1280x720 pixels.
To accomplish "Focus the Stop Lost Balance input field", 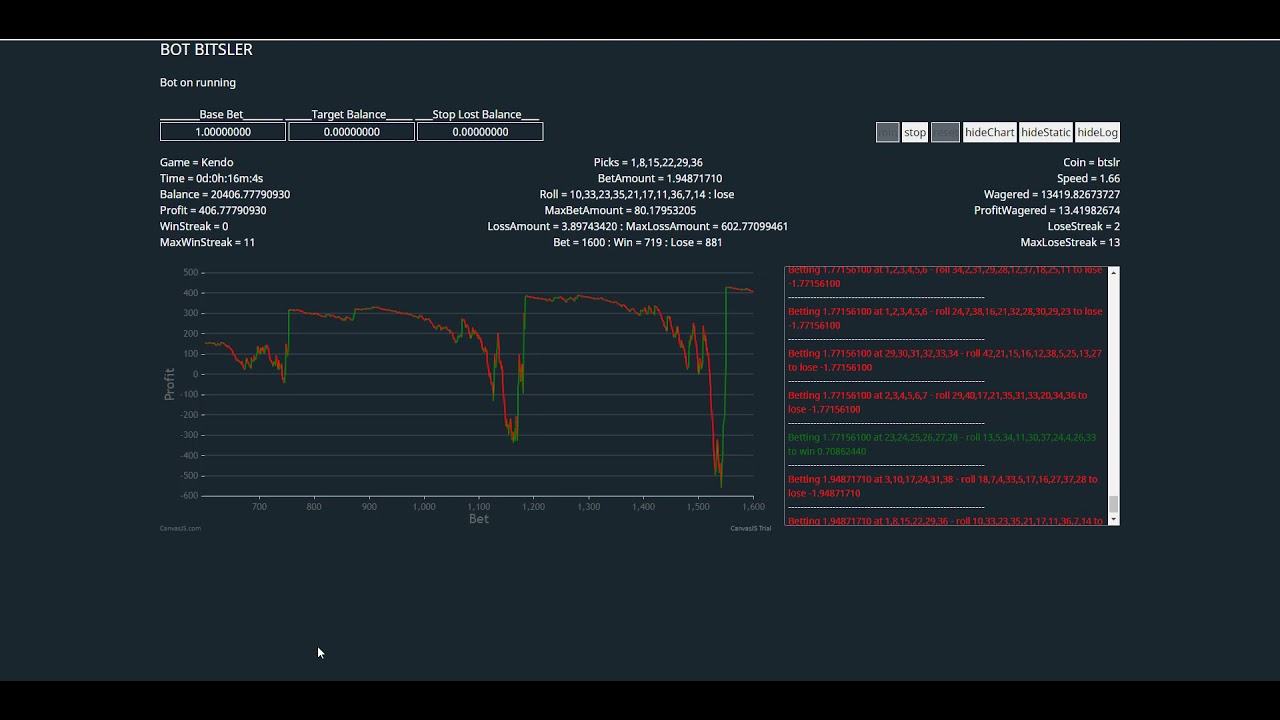I will point(480,132).
